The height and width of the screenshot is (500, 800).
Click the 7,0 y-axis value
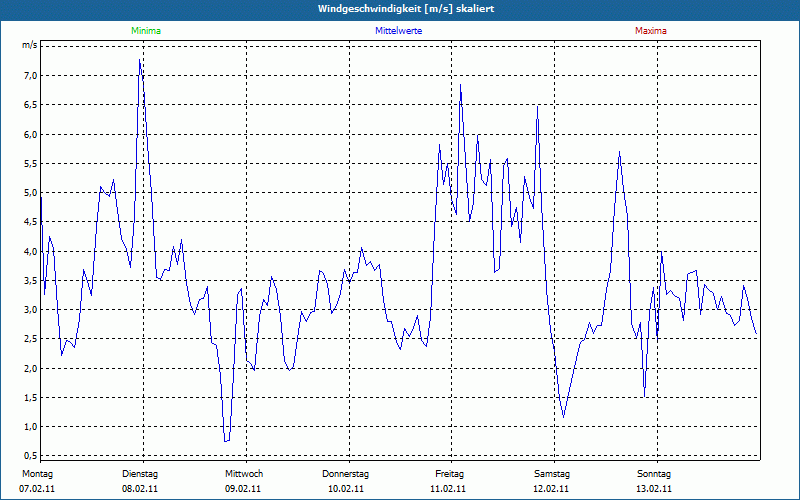point(30,76)
